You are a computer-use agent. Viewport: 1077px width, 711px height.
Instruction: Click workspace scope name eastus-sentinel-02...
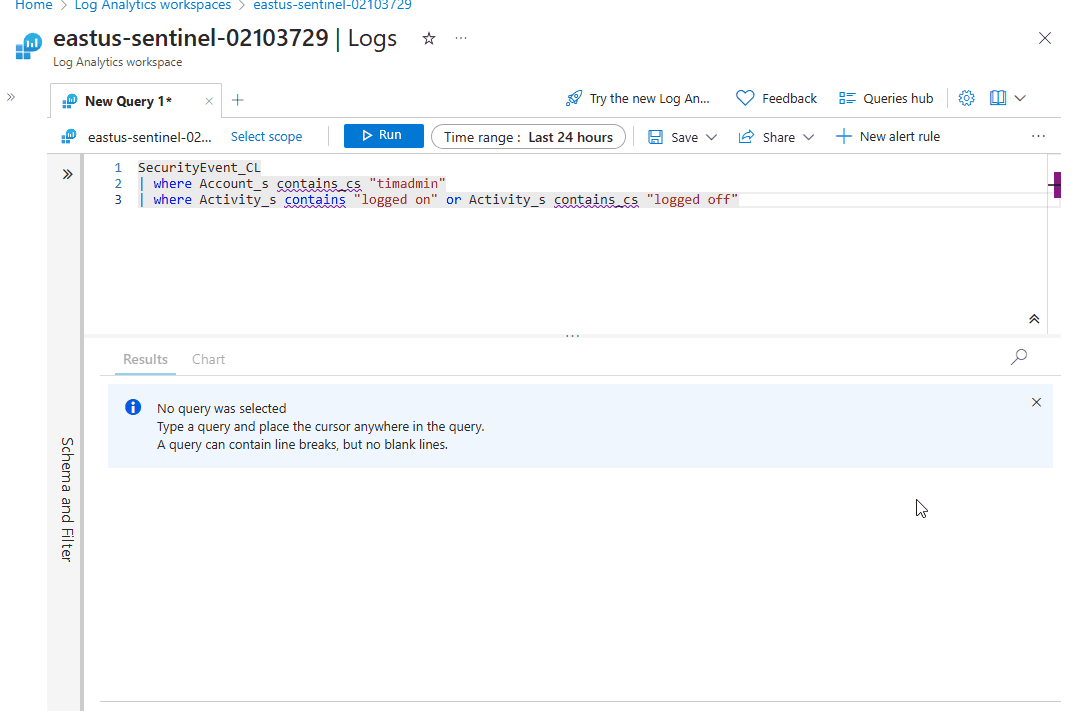tap(150, 137)
